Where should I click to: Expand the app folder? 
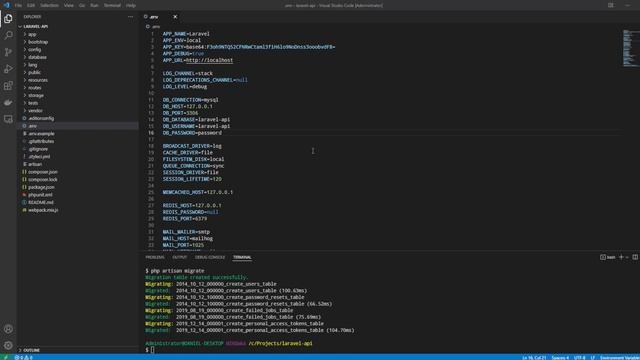78,34
